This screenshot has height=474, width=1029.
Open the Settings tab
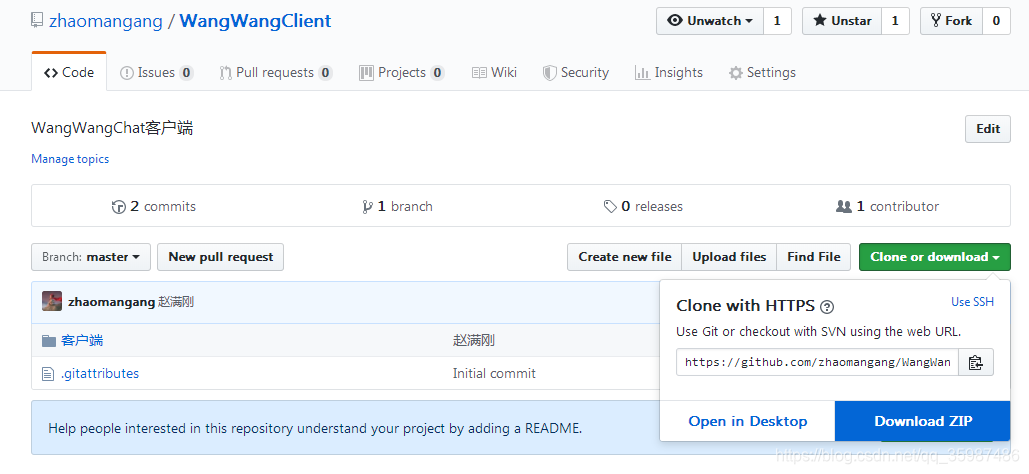pyautogui.click(x=762, y=73)
